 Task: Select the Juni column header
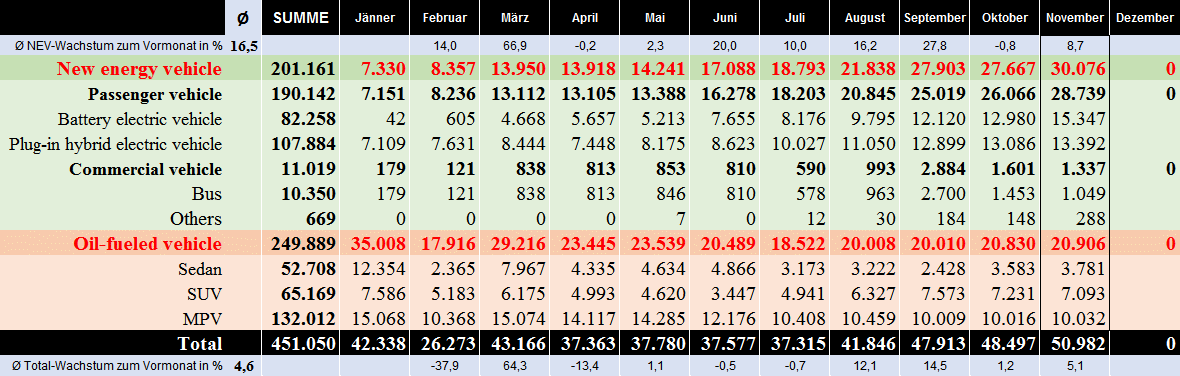pyautogui.click(x=724, y=17)
